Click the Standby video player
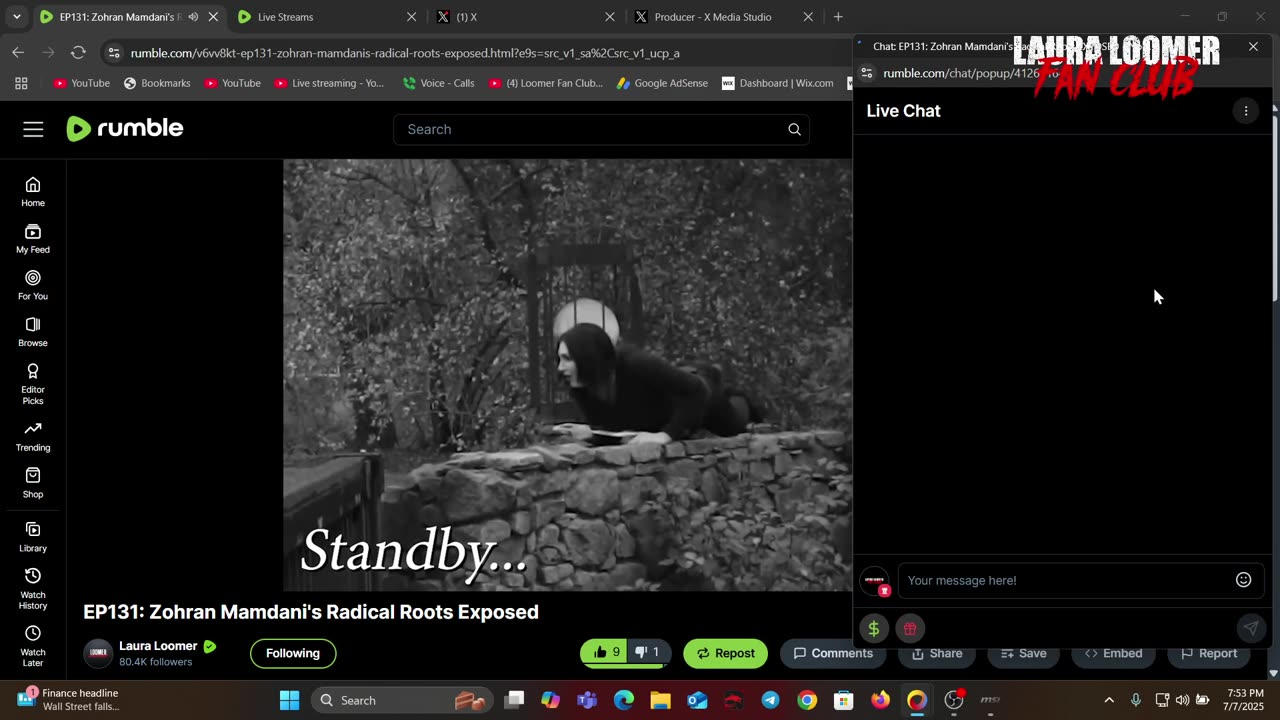 tap(567, 375)
